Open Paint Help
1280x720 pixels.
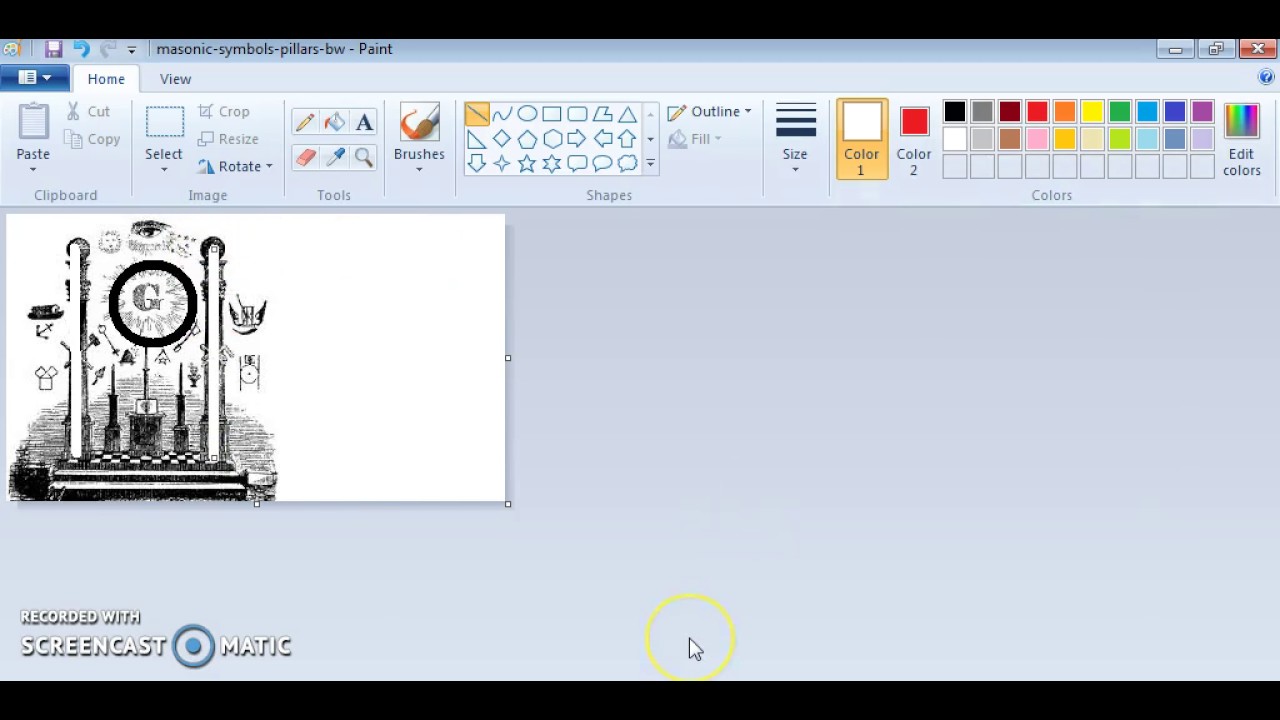pyautogui.click(x=1268, y=78)
